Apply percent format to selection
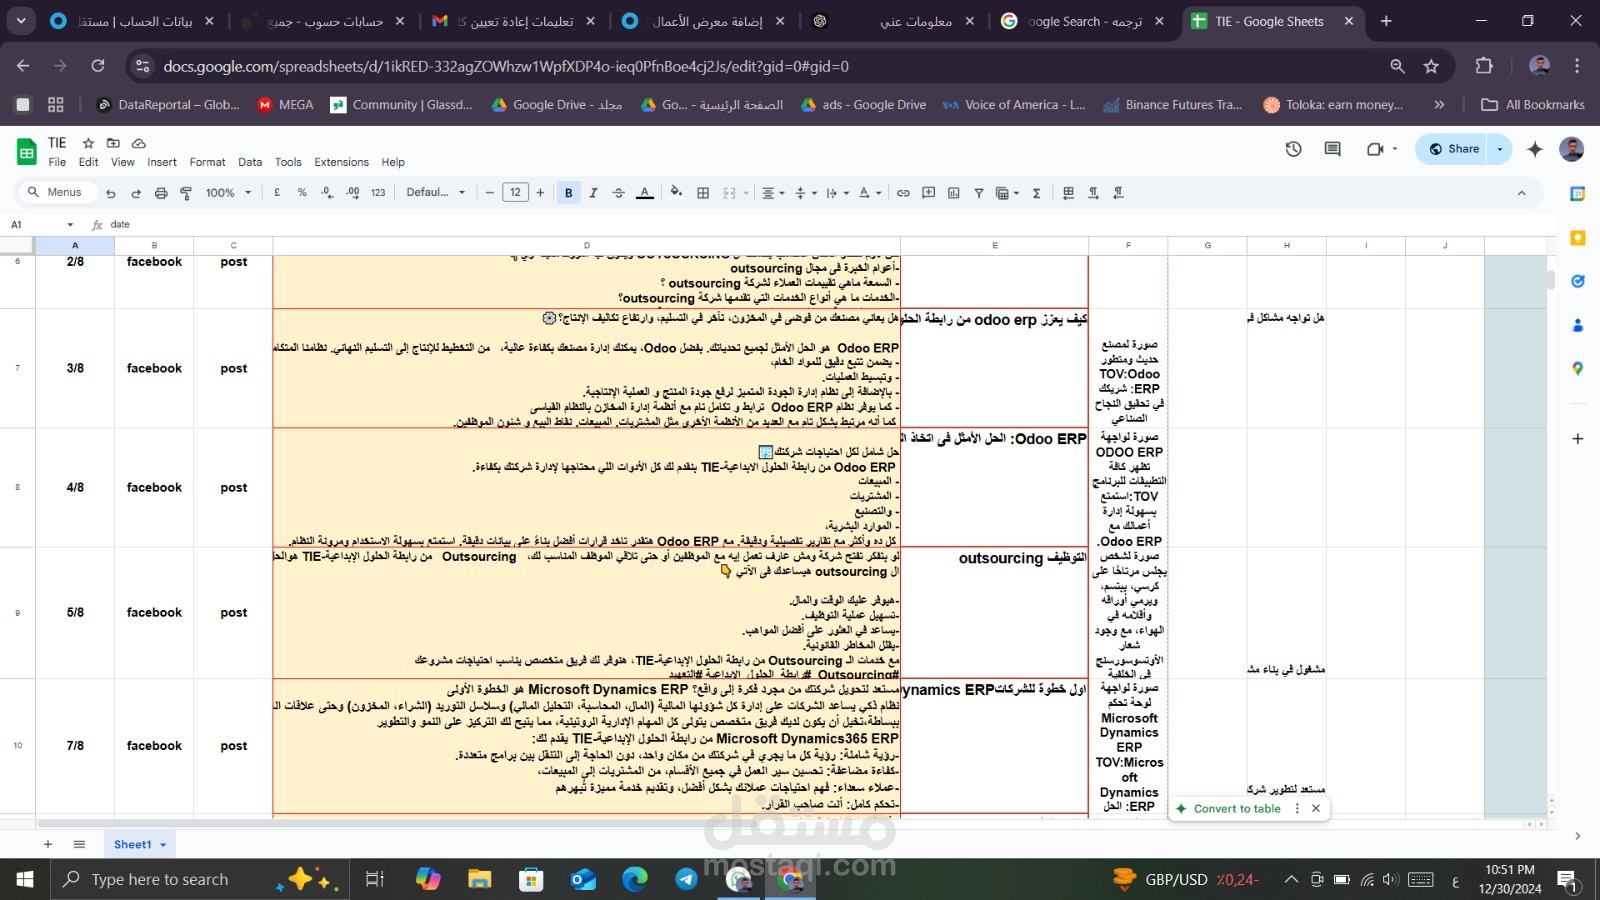 (x=302, y=193)
